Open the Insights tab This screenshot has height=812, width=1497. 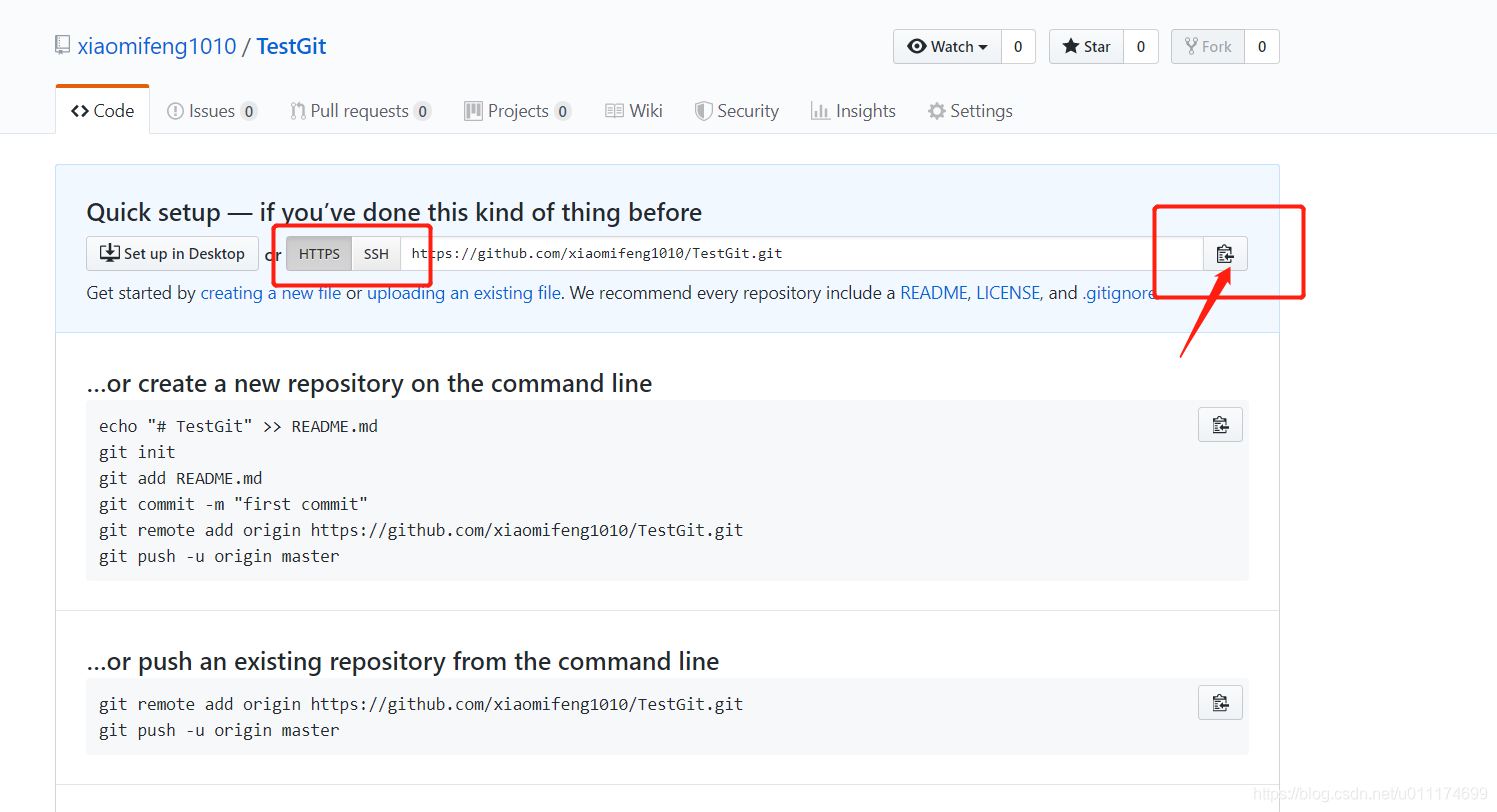coord(853,111)
